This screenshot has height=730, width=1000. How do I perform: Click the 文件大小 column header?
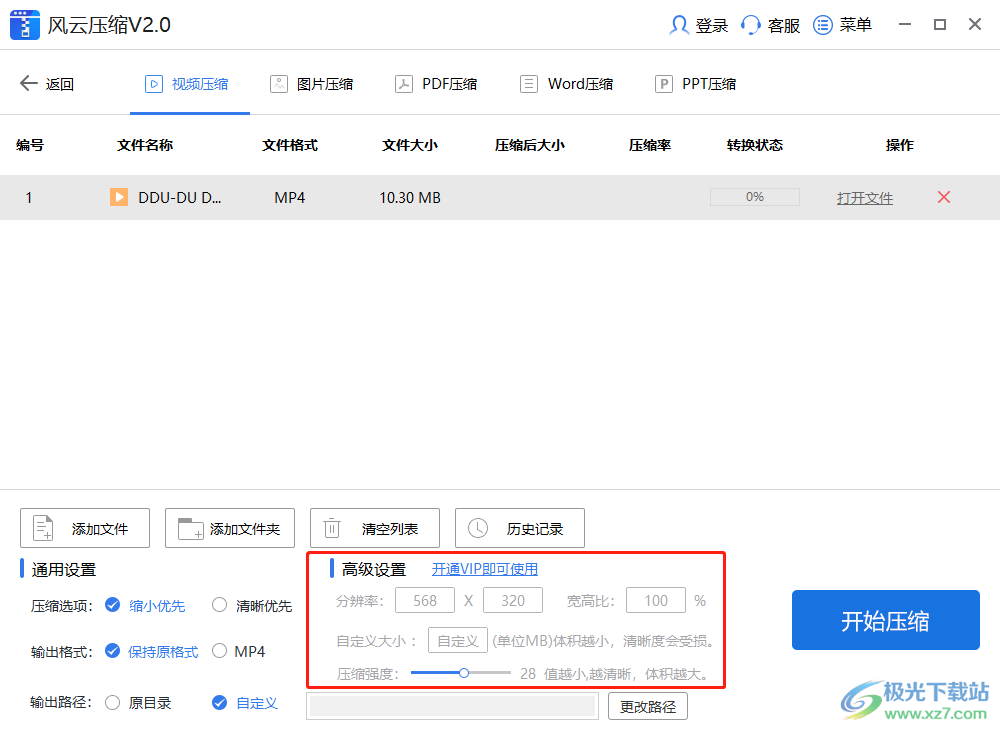coord(410,145)
